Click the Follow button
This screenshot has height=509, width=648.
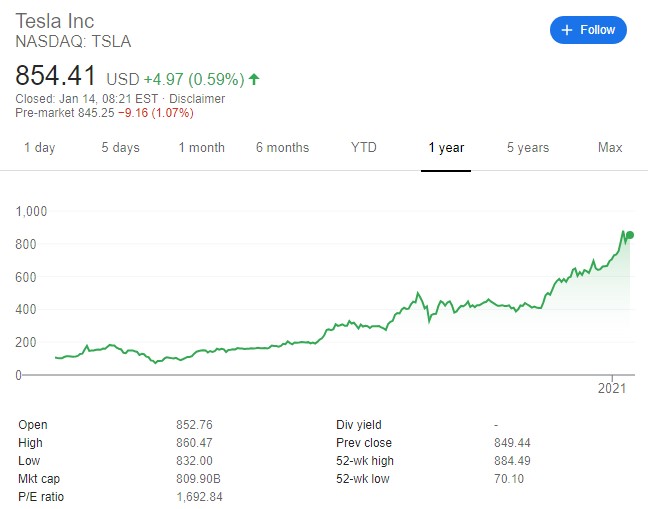pyautogui.click(x=588, y=30)
